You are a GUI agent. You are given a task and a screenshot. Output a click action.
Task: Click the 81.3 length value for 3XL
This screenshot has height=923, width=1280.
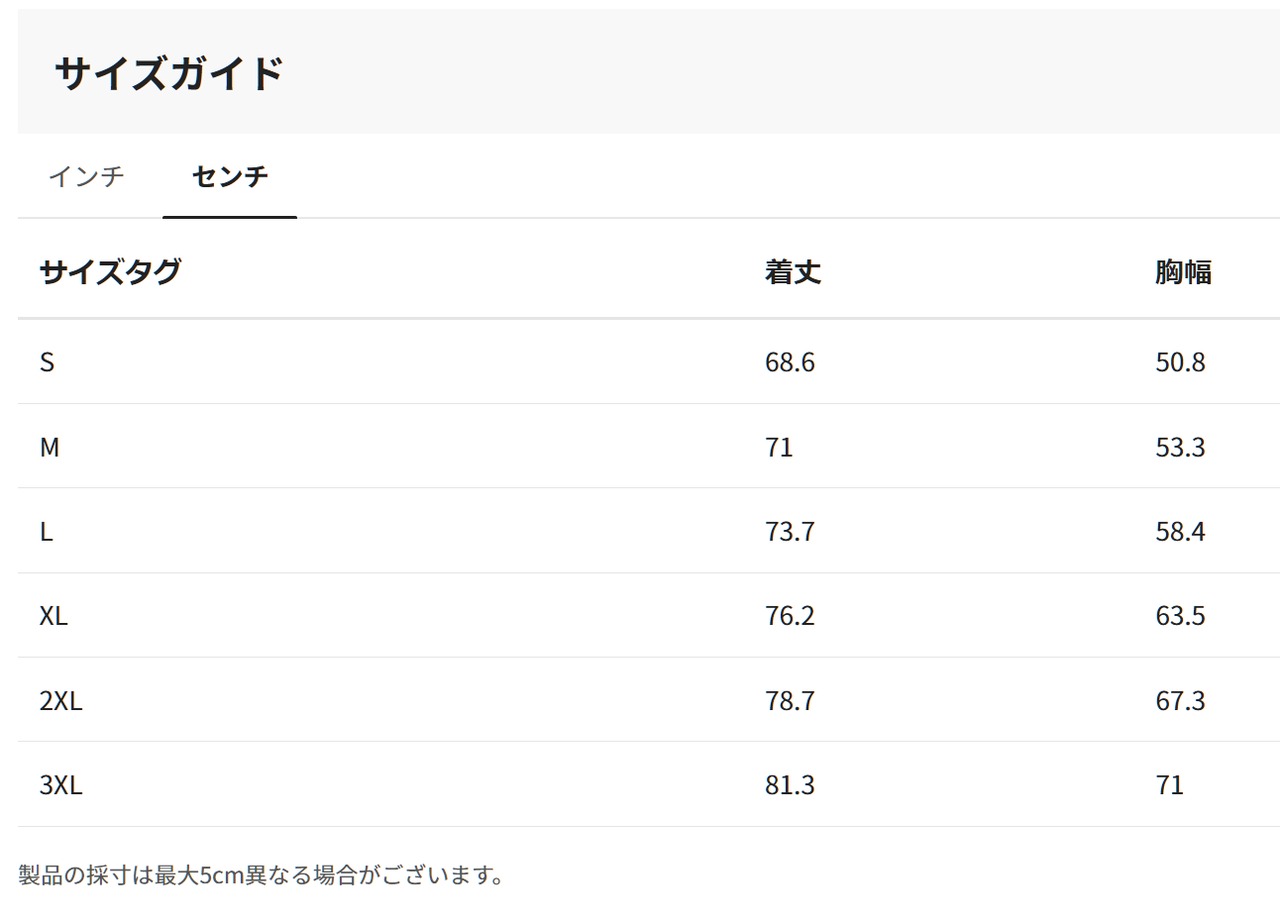tap(790, 785)
